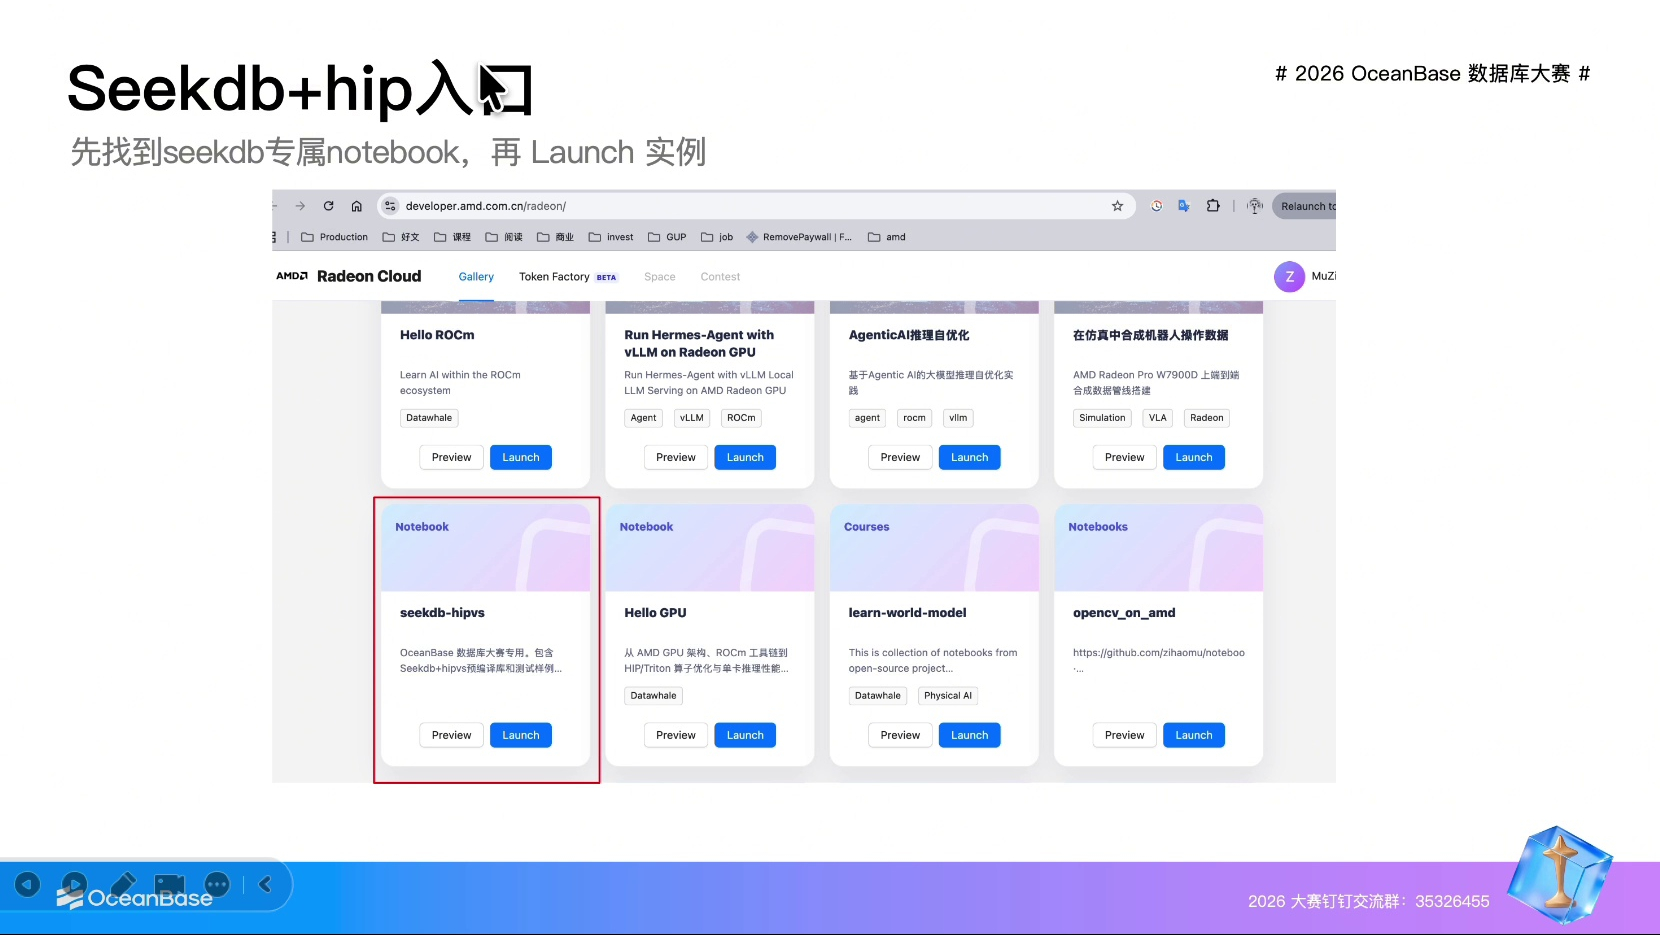Click the browser forward arrow
1660x935 pixels.
tap(300, 206)
